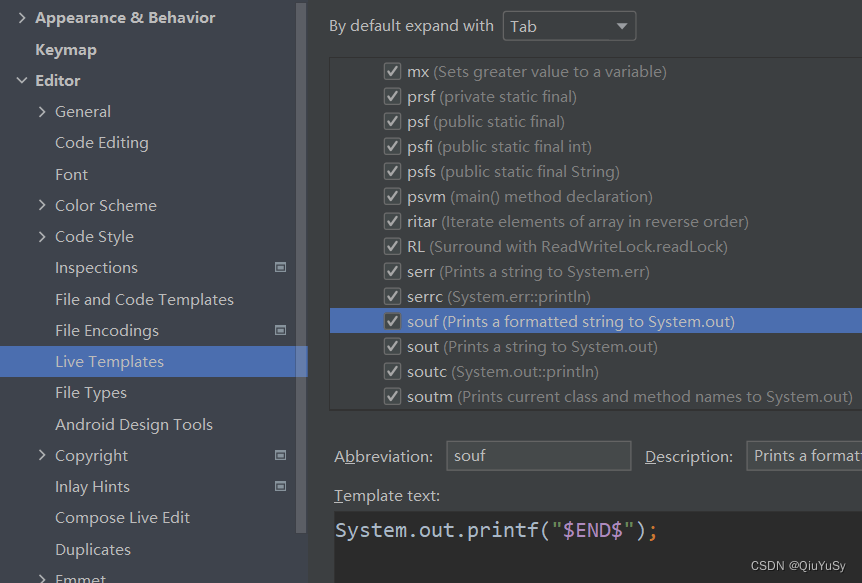
Task: Click the Description text field
Action: [803, 456]
